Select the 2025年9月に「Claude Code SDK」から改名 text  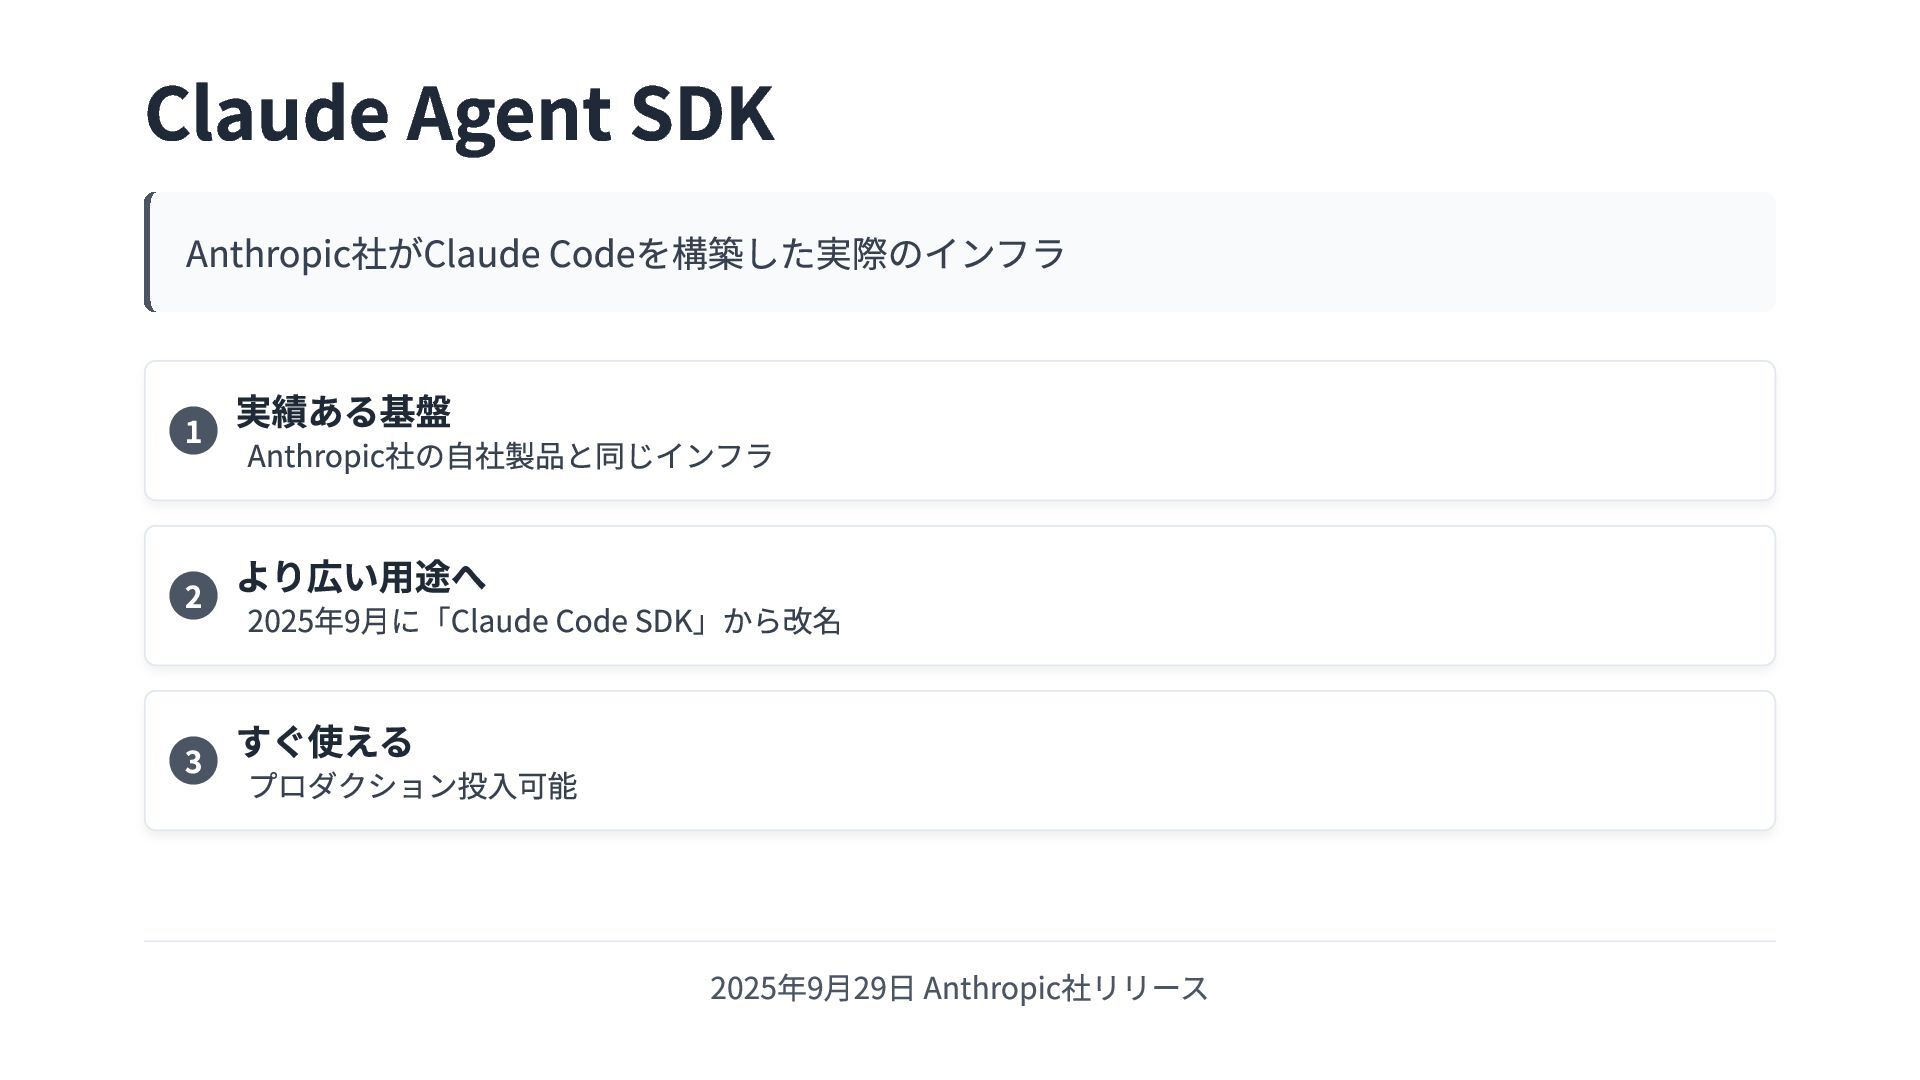pyautogui.click(x=544, y=621)
